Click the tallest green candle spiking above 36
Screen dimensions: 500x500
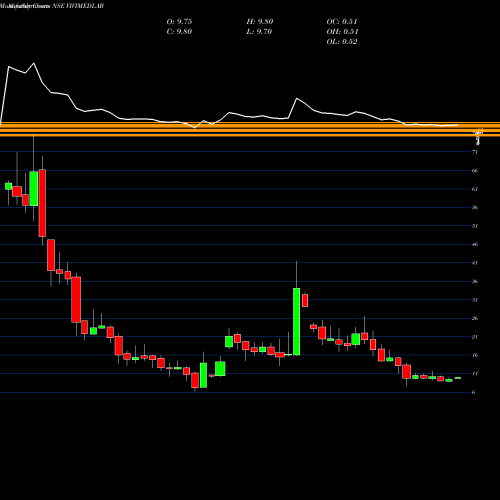[x=296, y=321]
